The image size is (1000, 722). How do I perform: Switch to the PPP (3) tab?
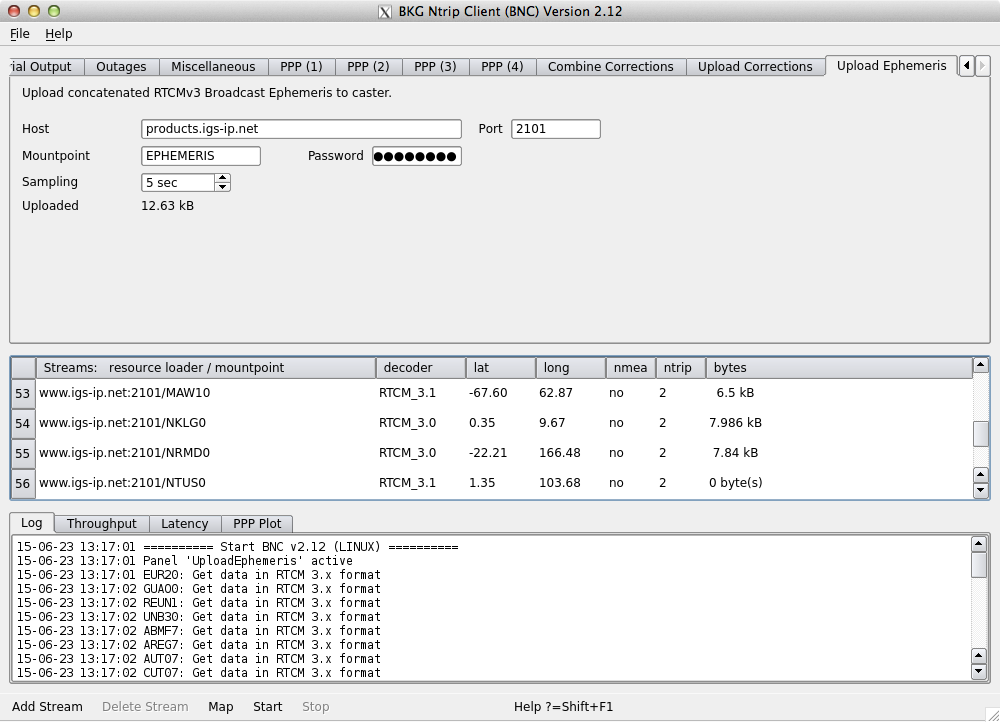point(435,66)
